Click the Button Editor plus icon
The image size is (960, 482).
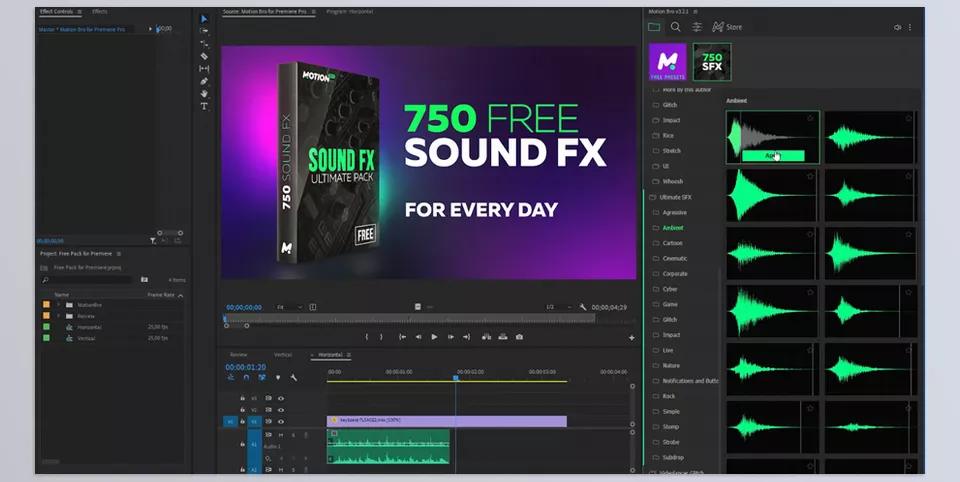631,337
